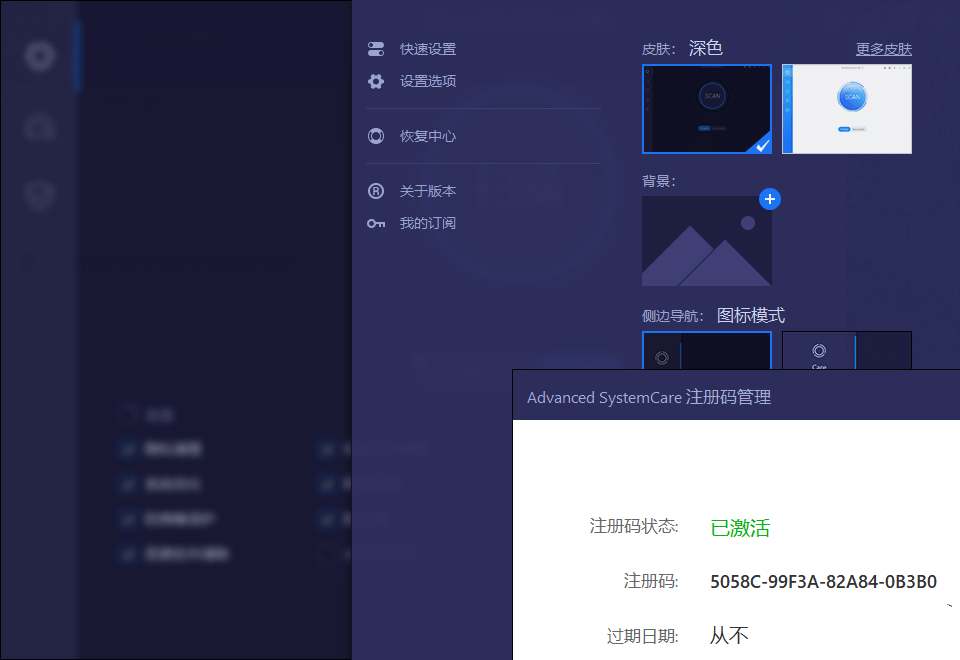
Task: Show 关于版本 information
Action: pos(427,191)
